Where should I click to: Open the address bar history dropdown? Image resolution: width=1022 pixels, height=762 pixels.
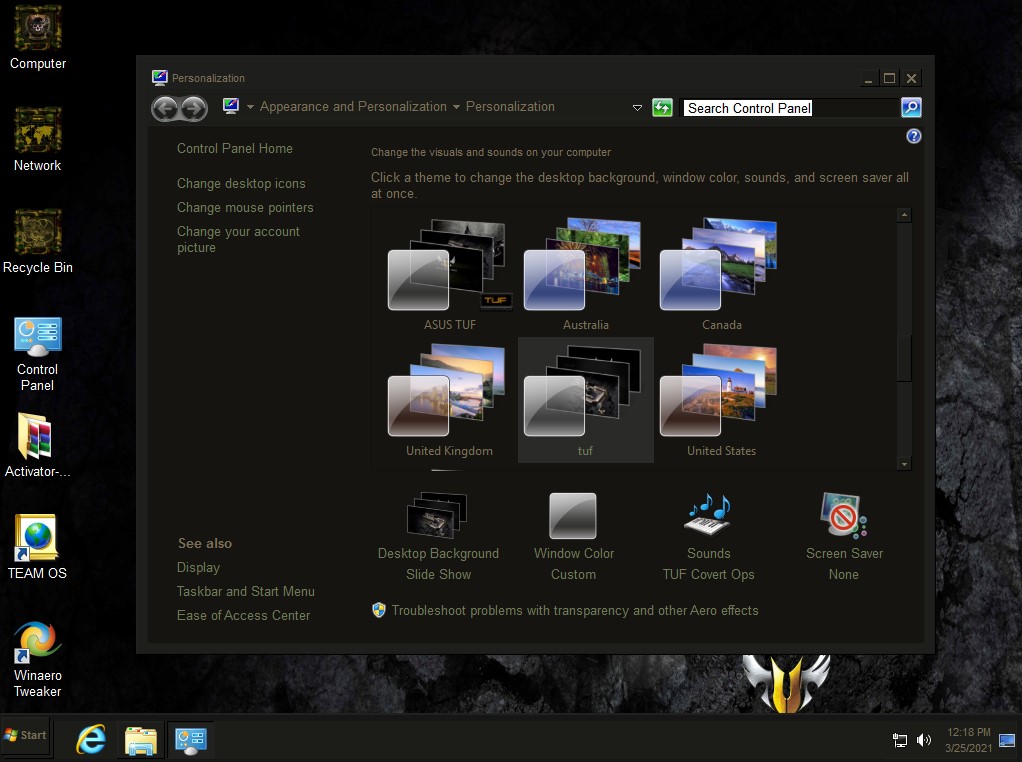[x=637, y=108]
